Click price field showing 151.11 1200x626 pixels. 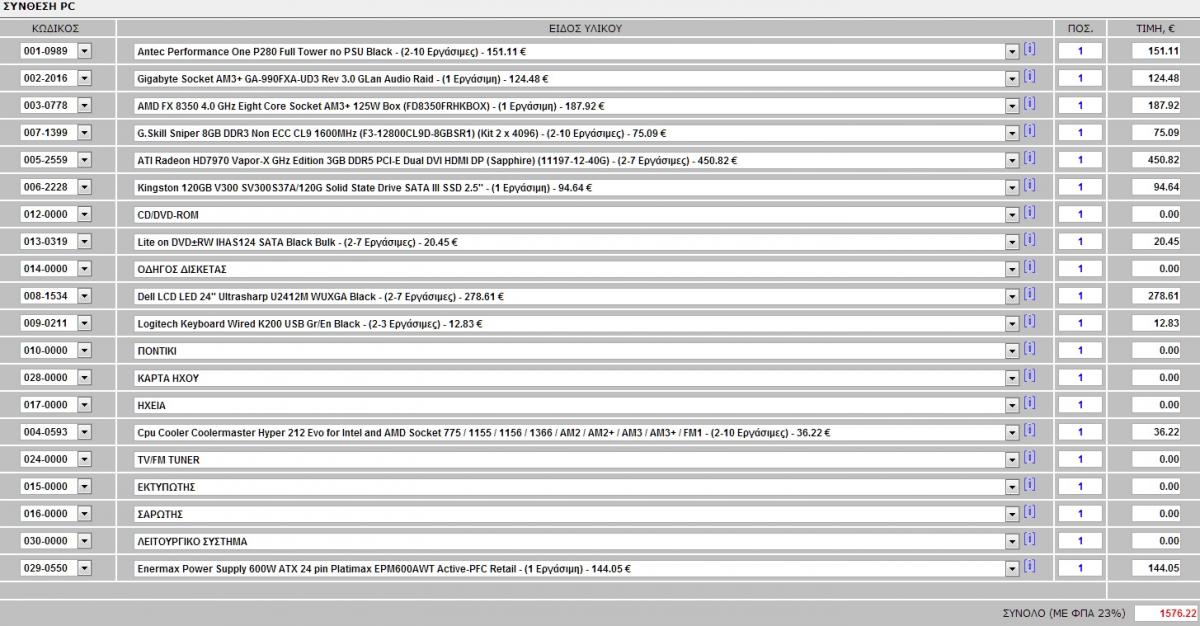1157,51
